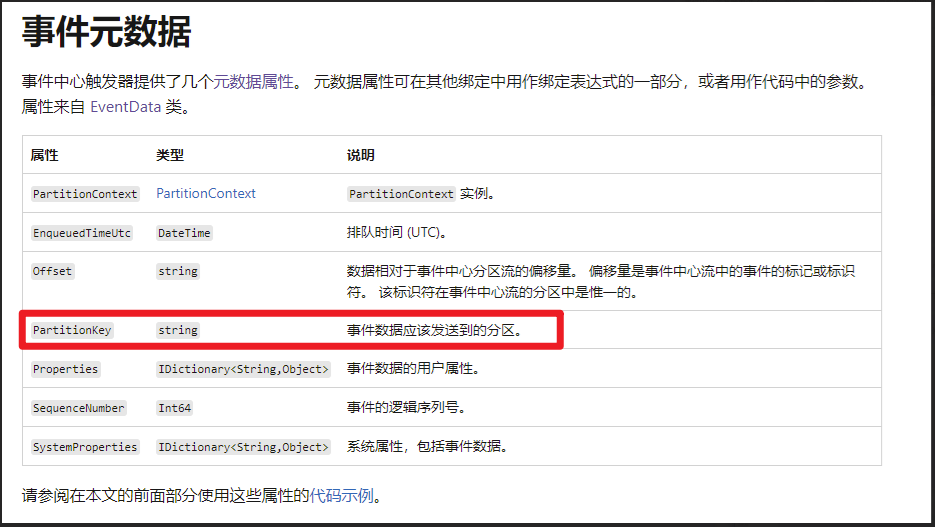Click the 事件元数据 heading
The width and height of the screenshot is (935, 527).
[106, 32]
